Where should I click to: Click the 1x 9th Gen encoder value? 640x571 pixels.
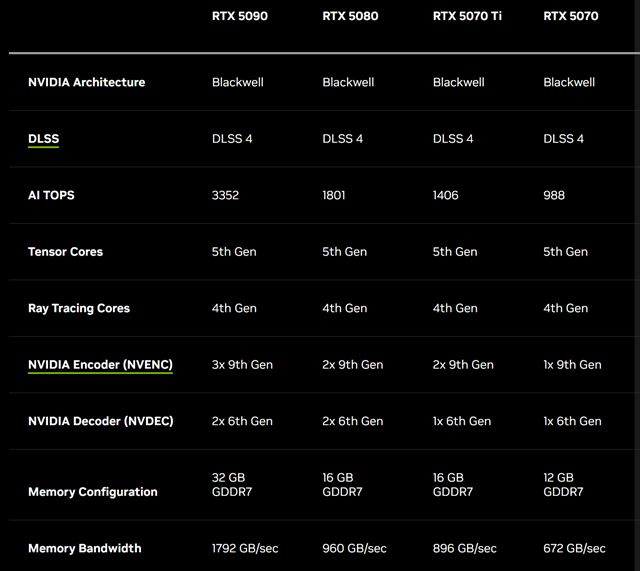tap(572, 364)
